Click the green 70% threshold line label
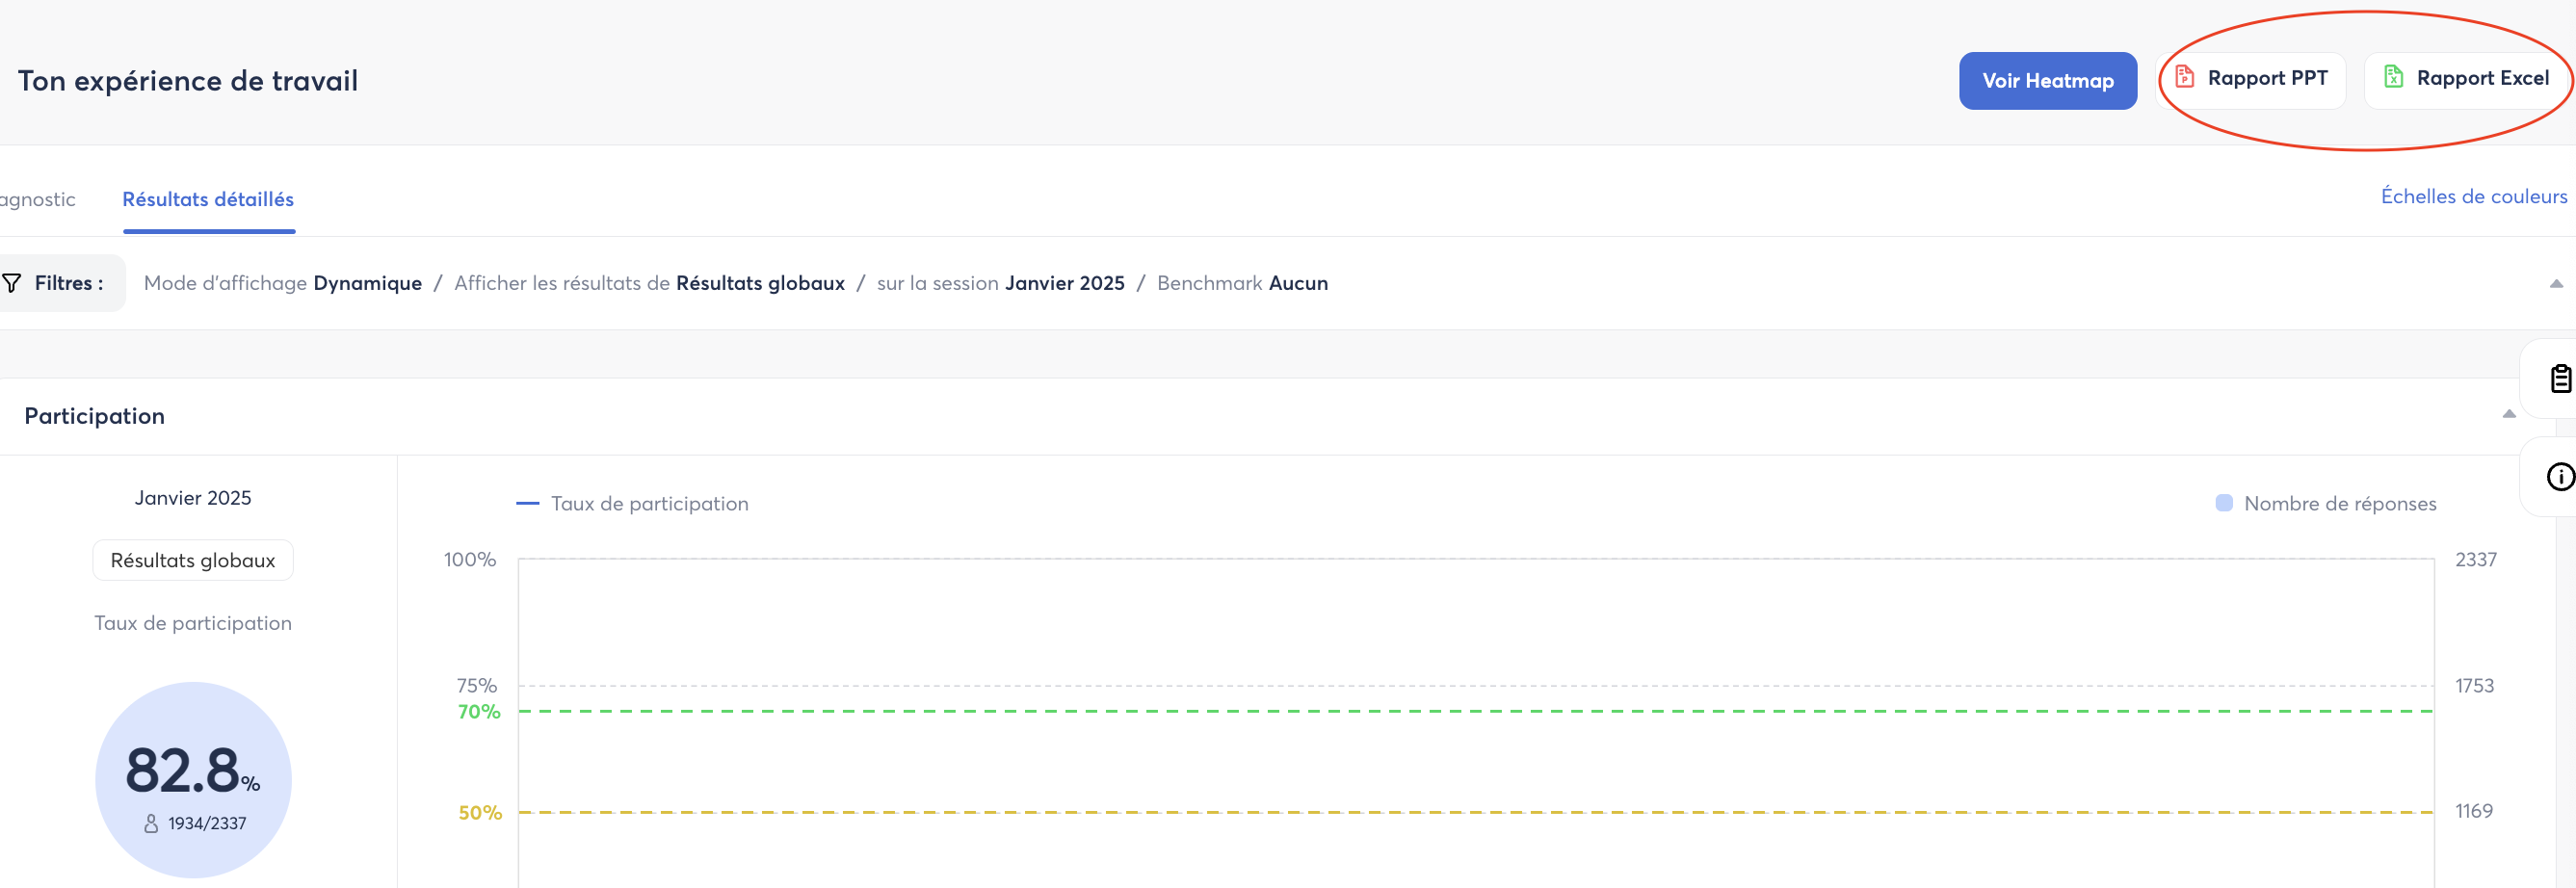Screen dimensions: 2576x888 pyautogui.click(x=478, y=712)
